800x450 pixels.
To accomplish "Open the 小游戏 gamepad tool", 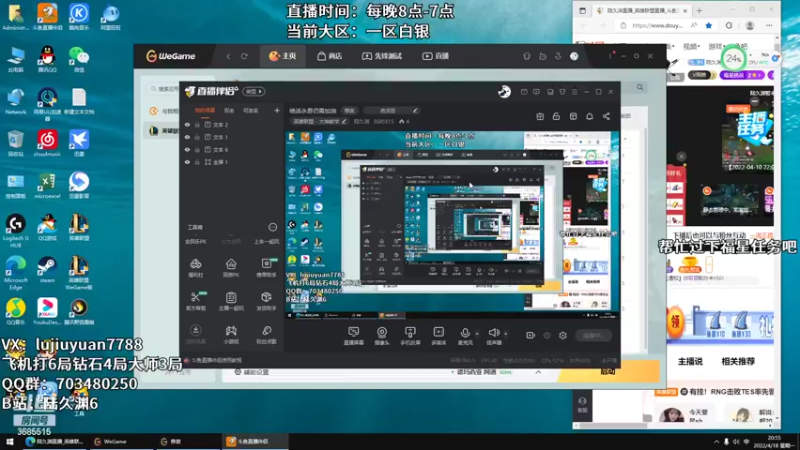I will coord(231,334).
